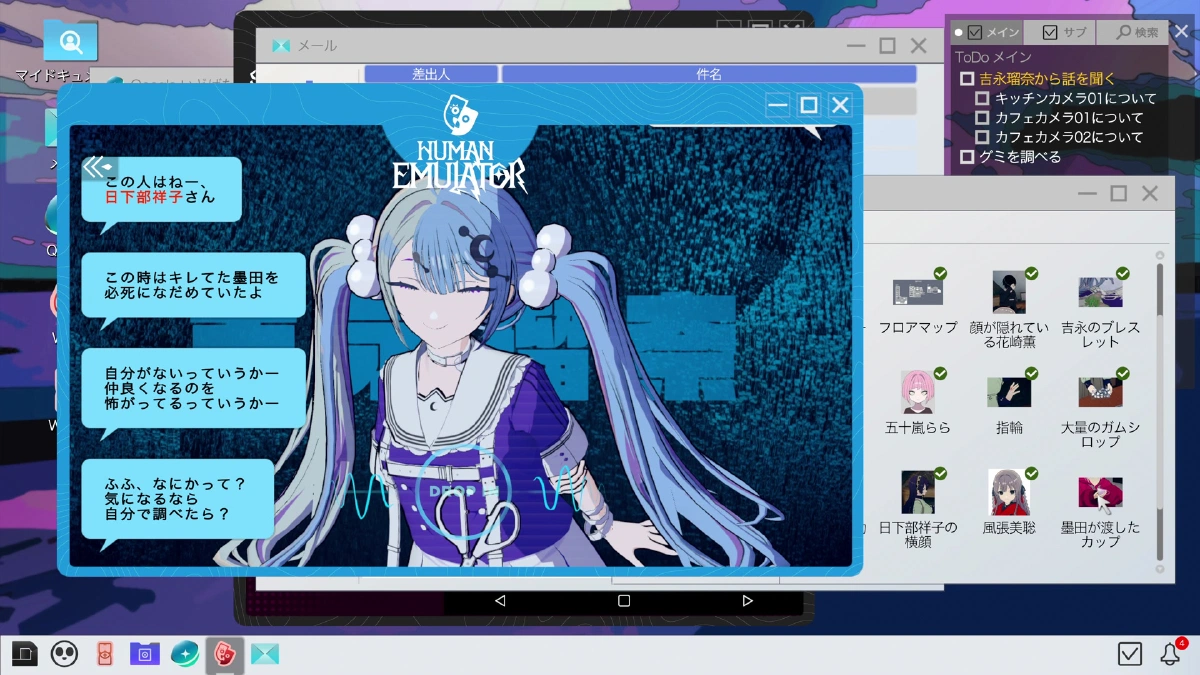Open the purple folder app in taskbar
The image size is (1200, 675).
(145, 654)
